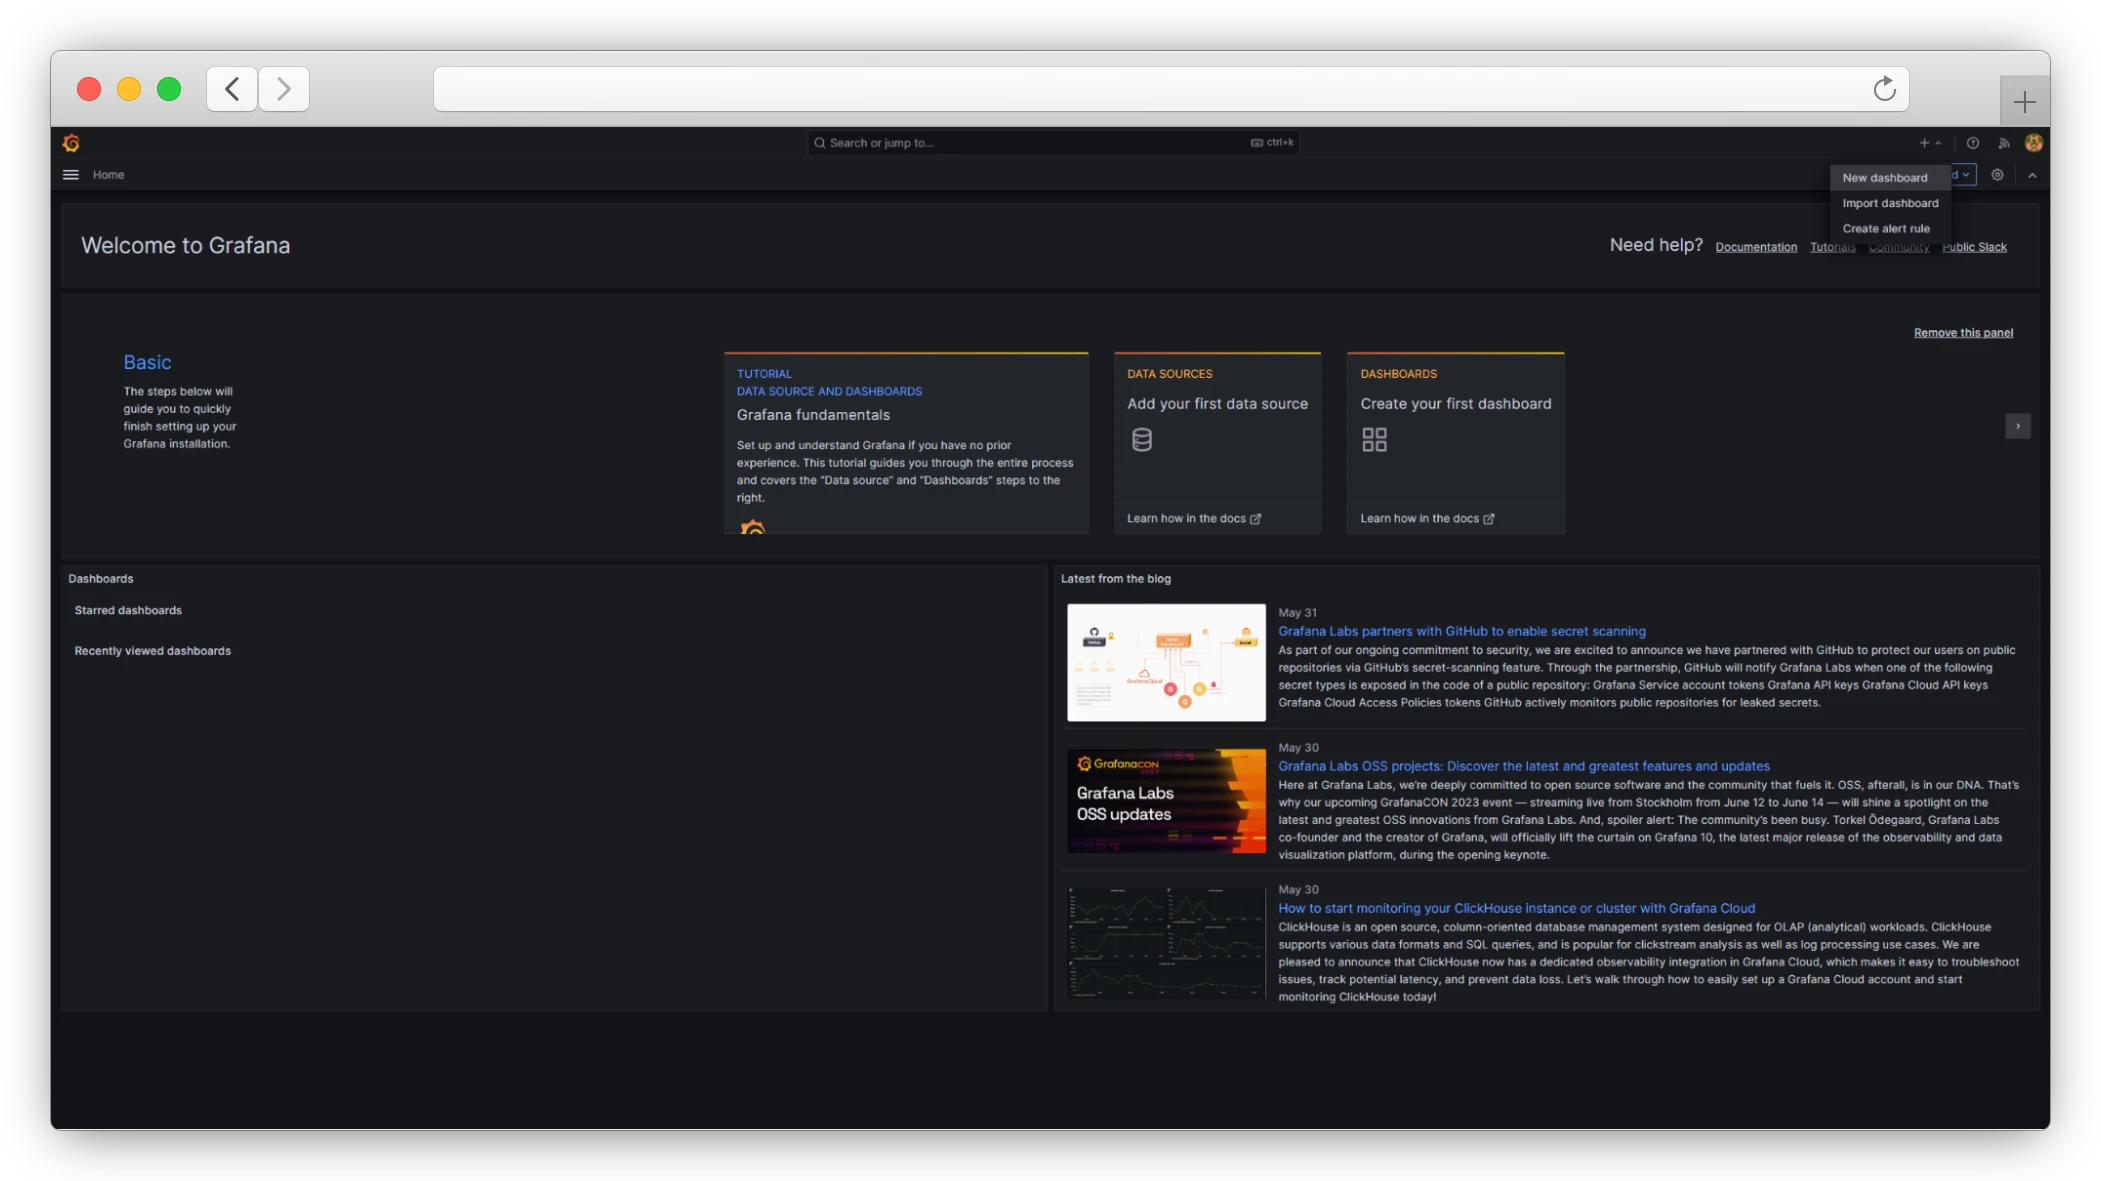This screenshot has height=1181, width=2101.
Task: Collapse the top bar with the chevron-up control
Action: pyautogui.click(x=2031, y=174)
